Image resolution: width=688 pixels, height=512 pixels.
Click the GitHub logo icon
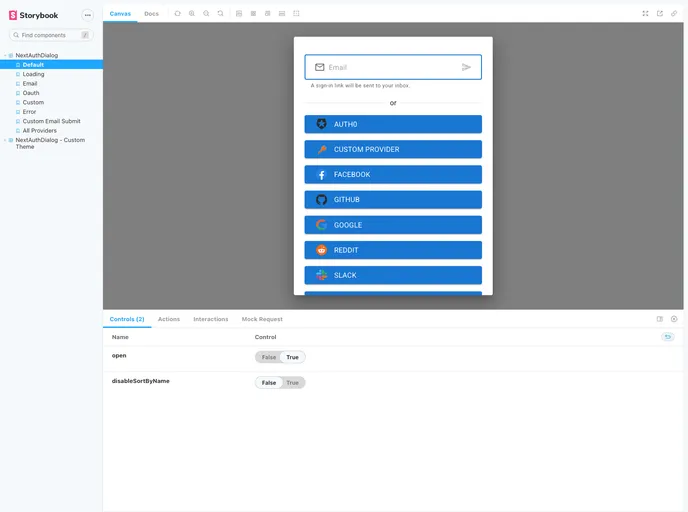pos(322,200)
